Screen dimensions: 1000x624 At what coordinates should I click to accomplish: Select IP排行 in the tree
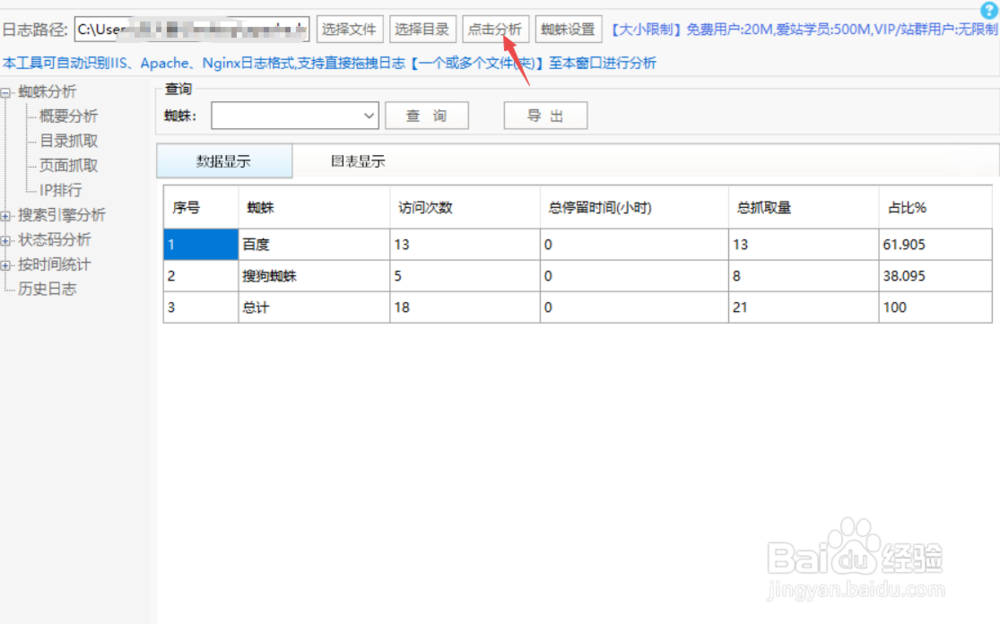click(x=61, y=190)
